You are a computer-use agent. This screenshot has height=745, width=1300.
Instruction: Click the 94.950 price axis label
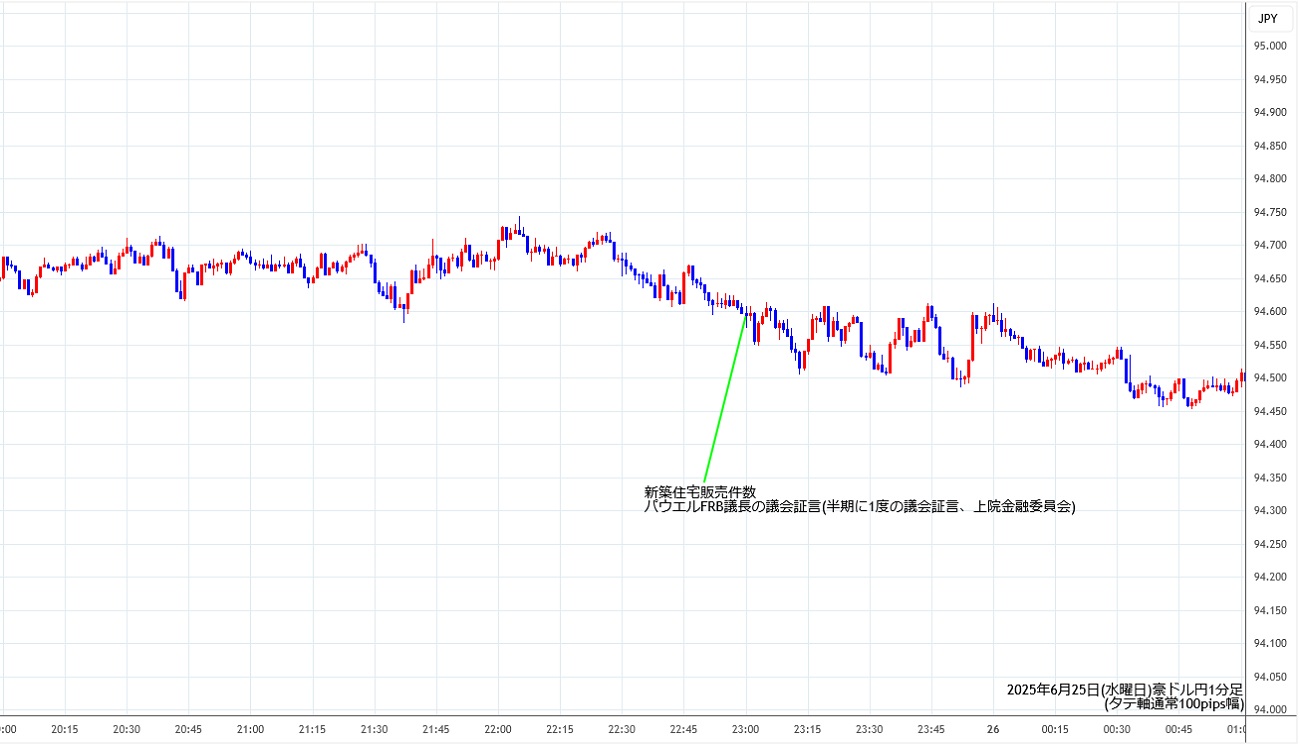[x=1271, y=79]
